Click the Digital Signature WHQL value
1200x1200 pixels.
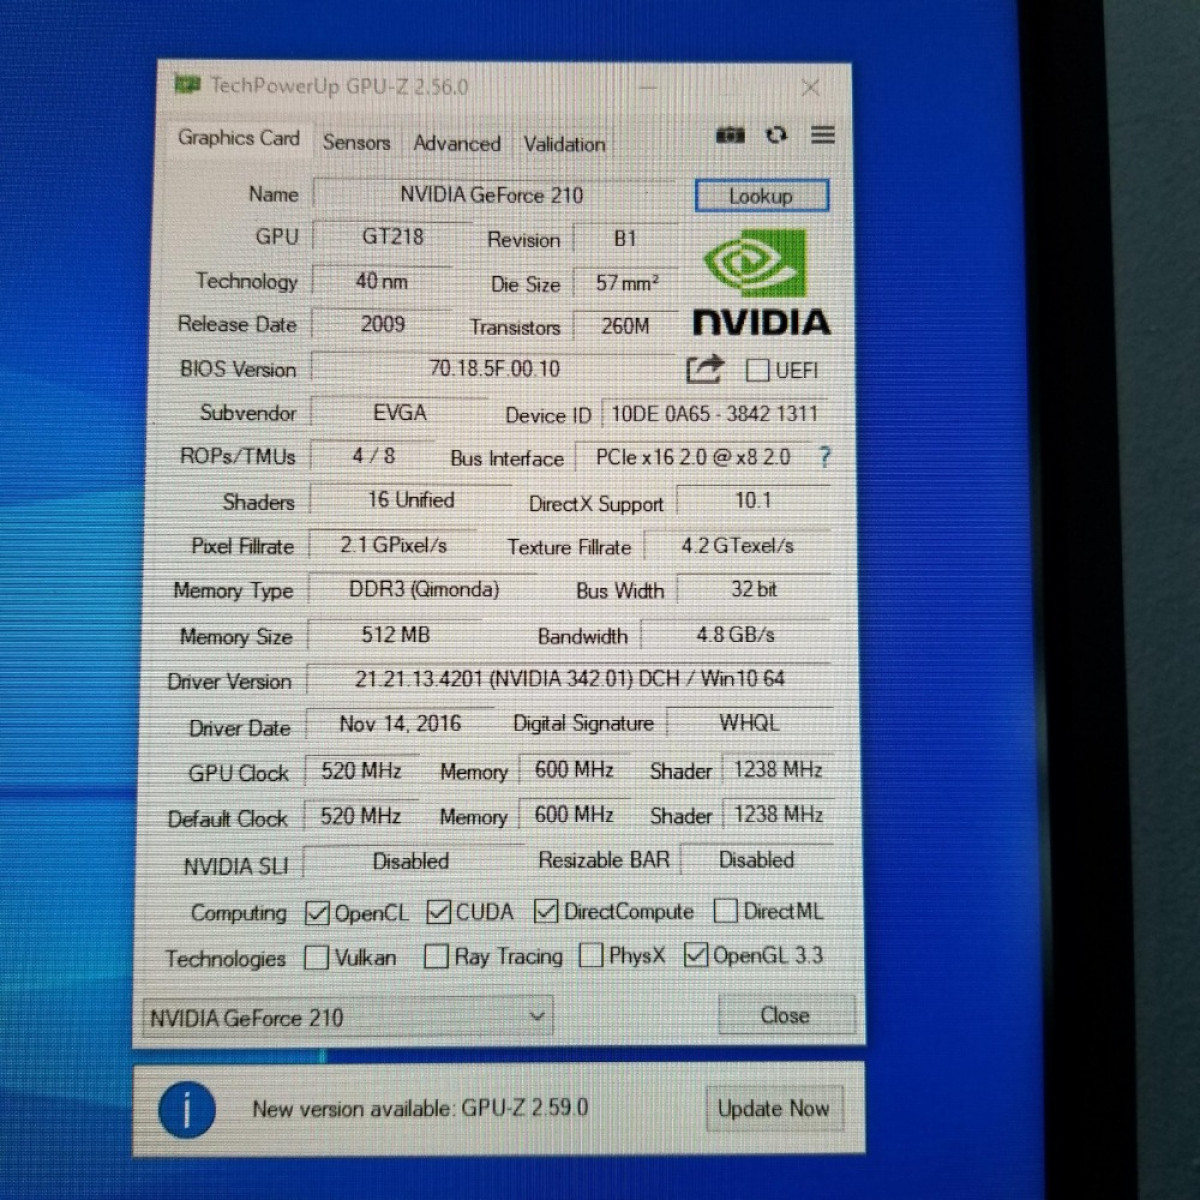pyautogui.click(x=749, y=723)
